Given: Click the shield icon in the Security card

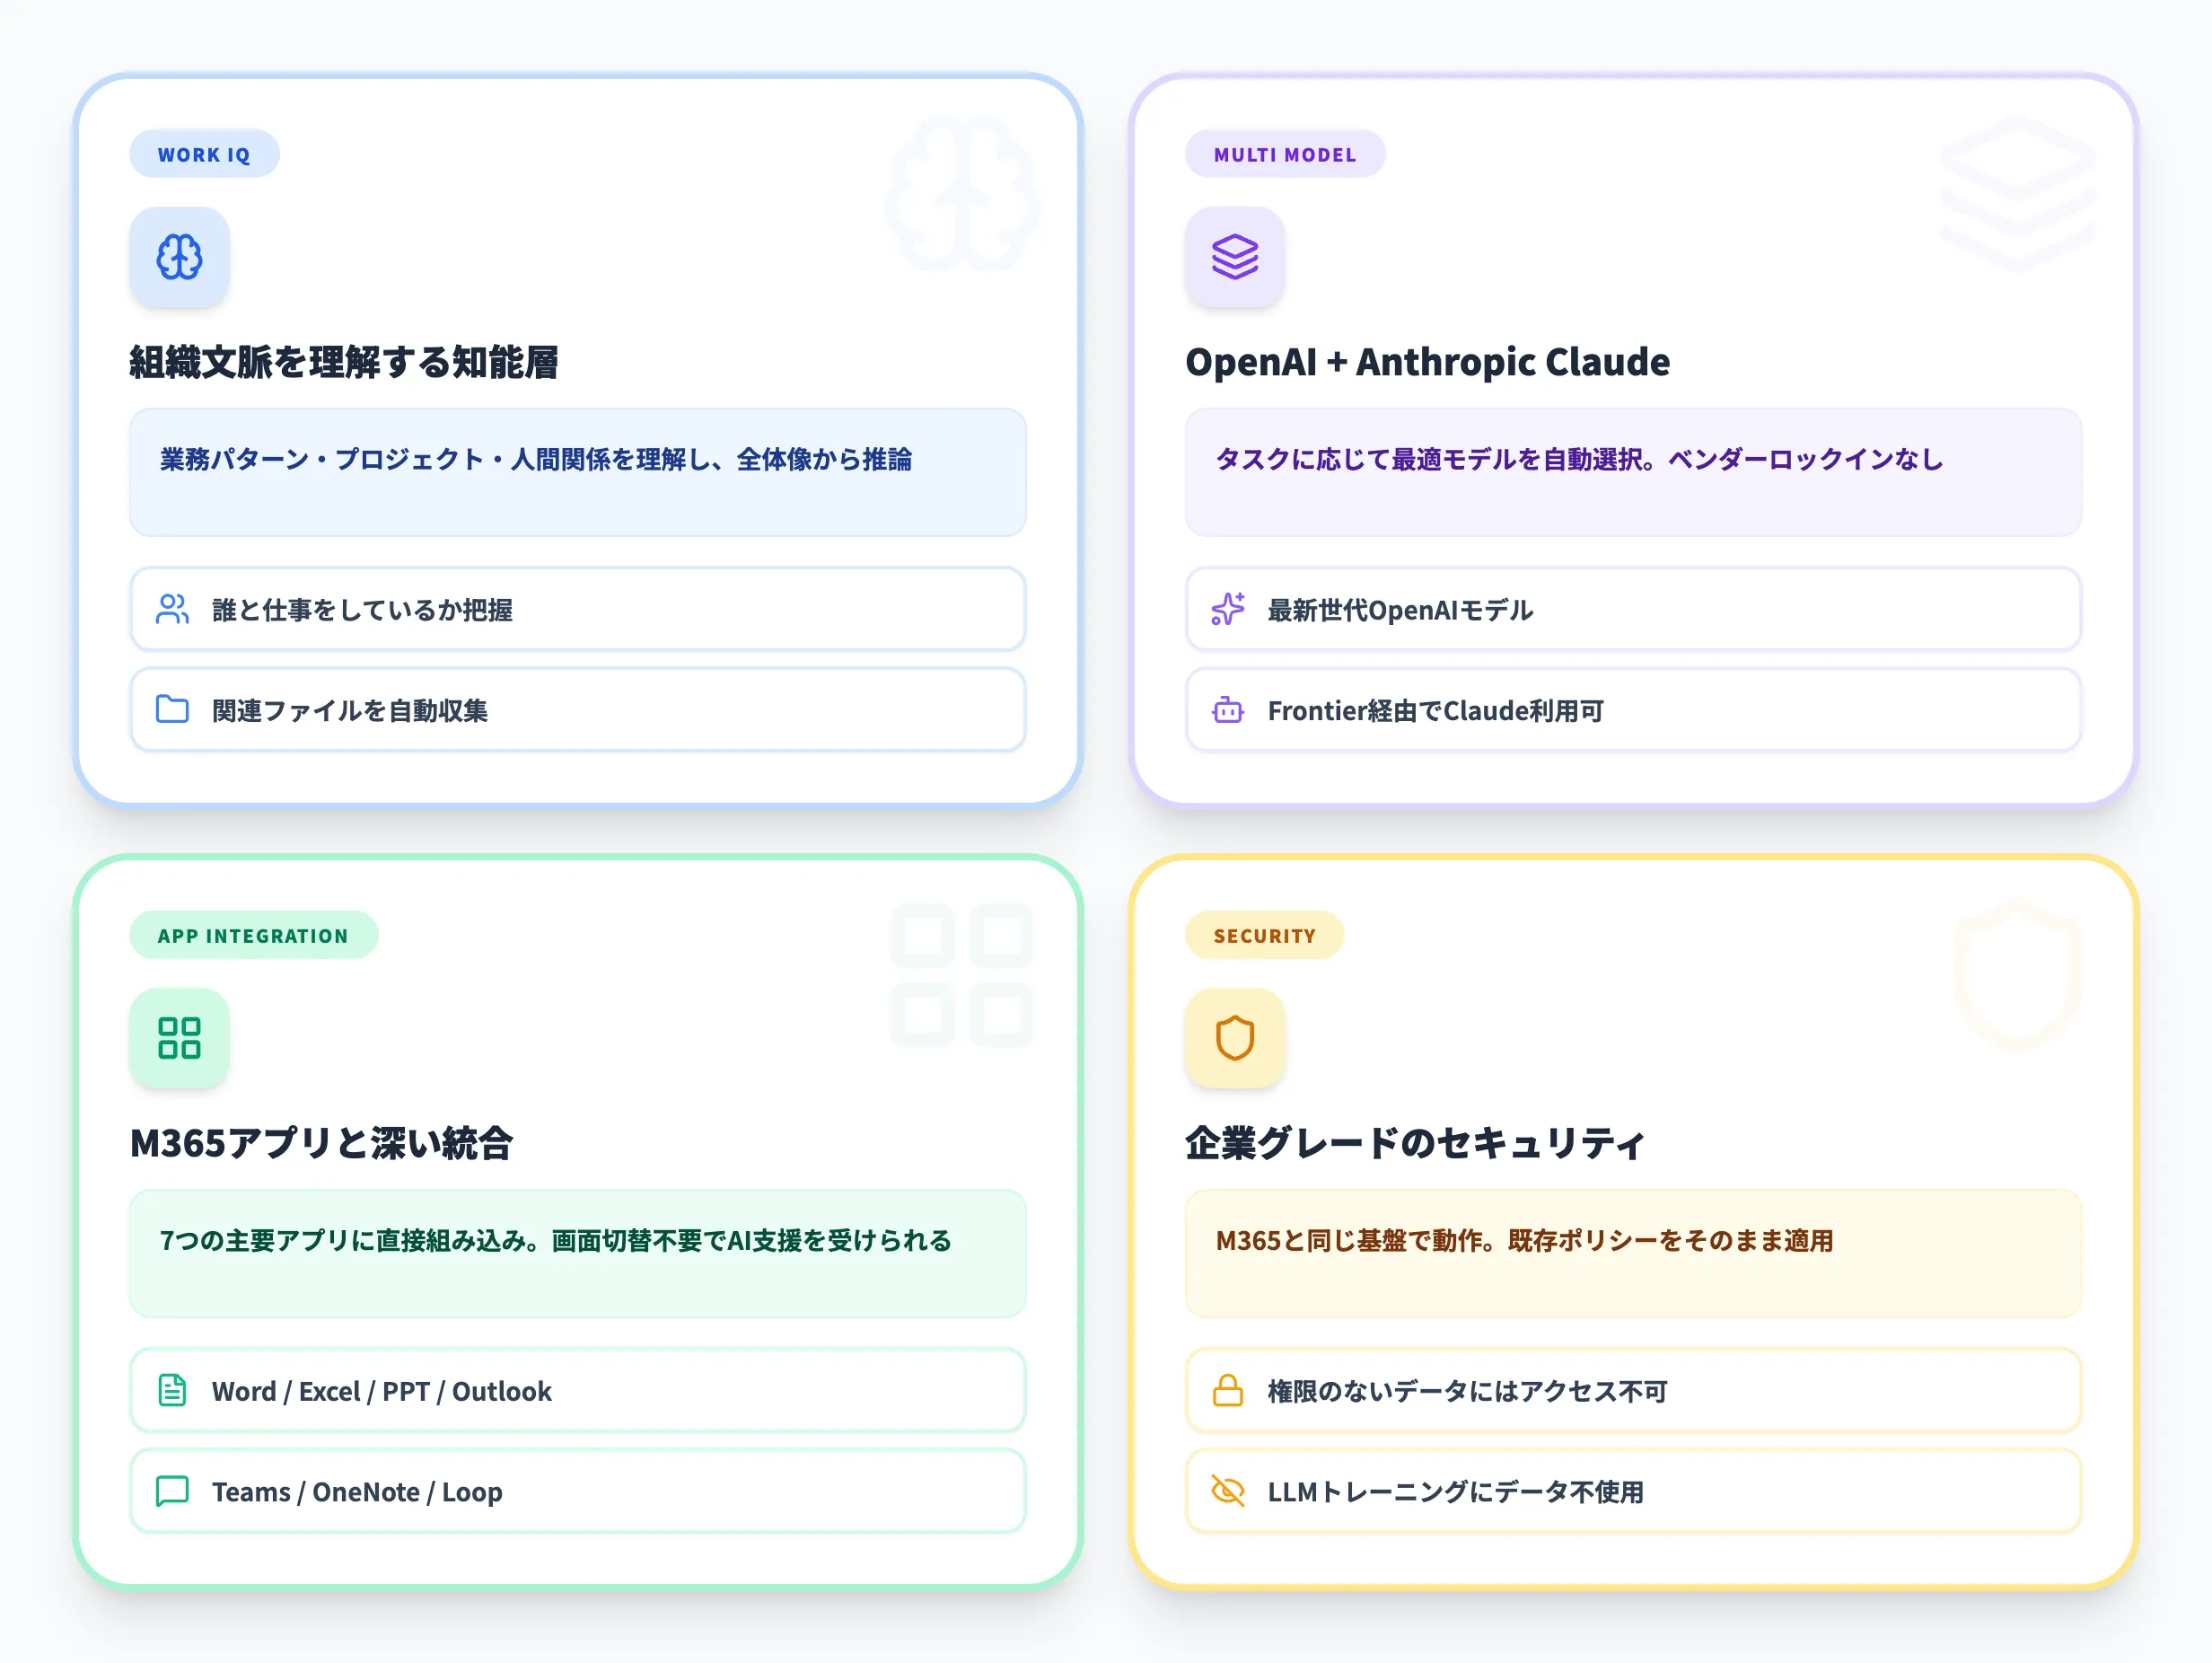Looking at the screenshot, I should tap(1236, 1039).
